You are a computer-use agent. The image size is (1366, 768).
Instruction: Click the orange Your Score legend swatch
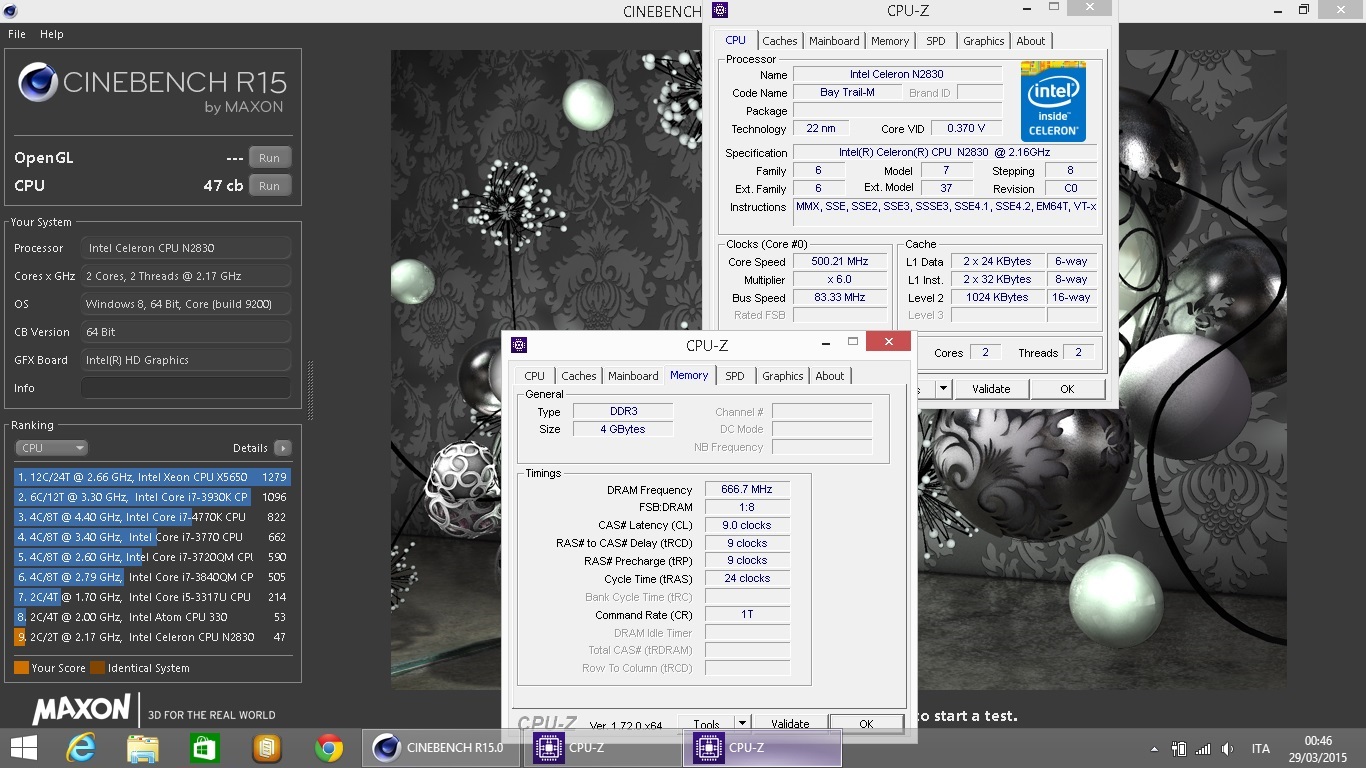pos(21,668)
